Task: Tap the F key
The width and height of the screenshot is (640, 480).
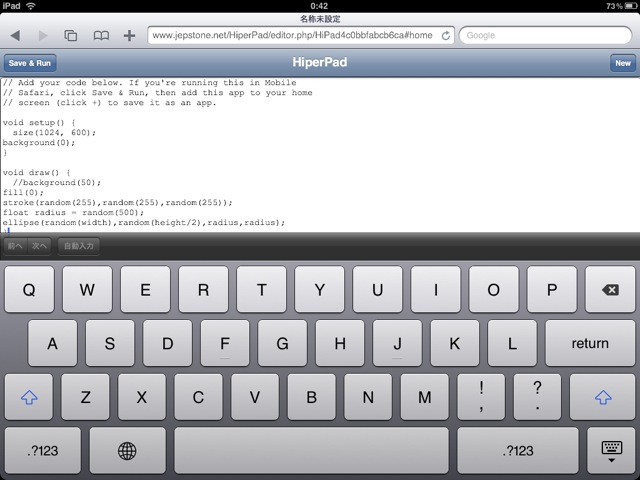Action: (x=225, y=343)
